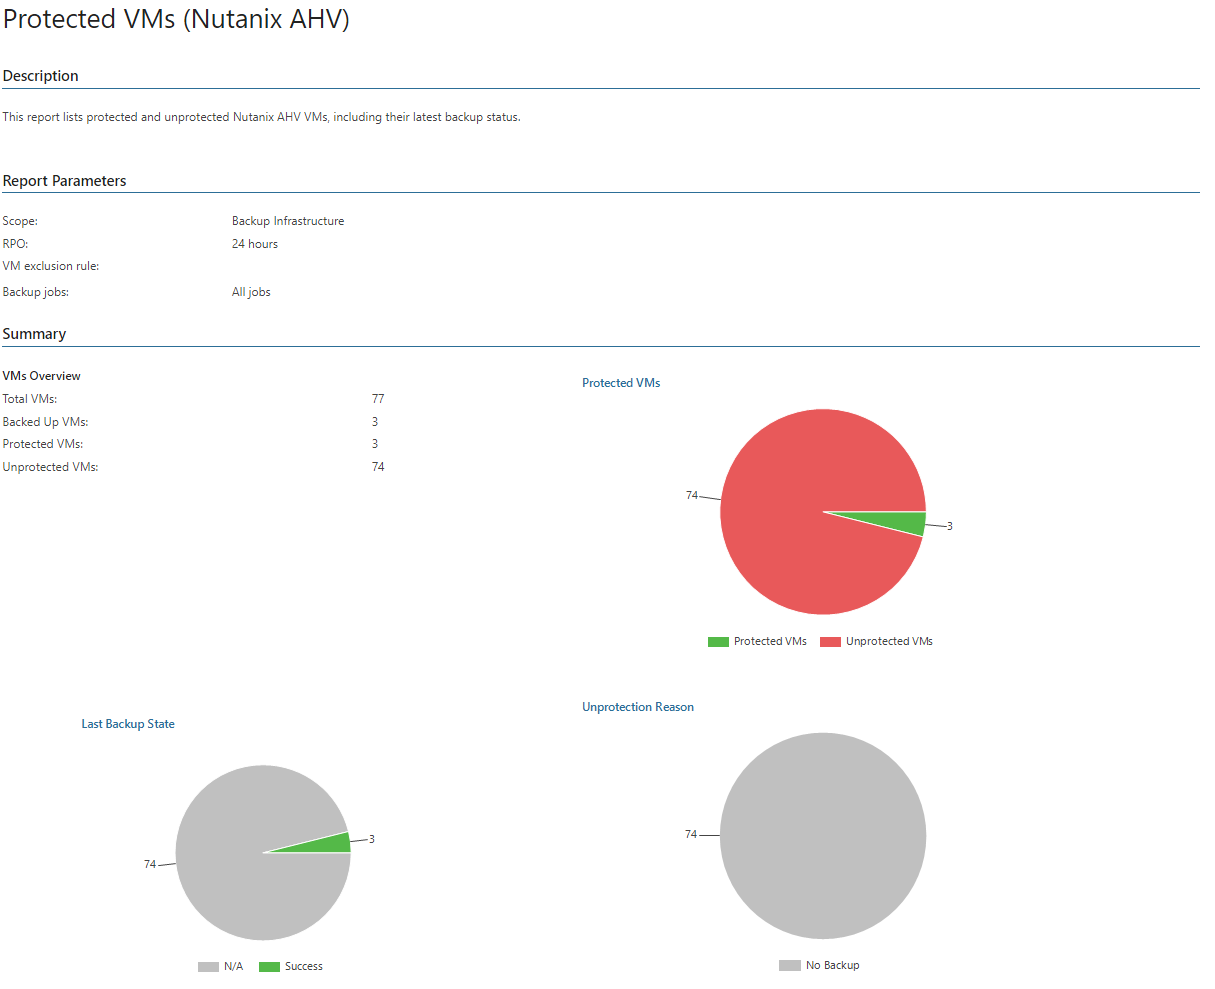Click the report description sentence

tap(262, 117)
